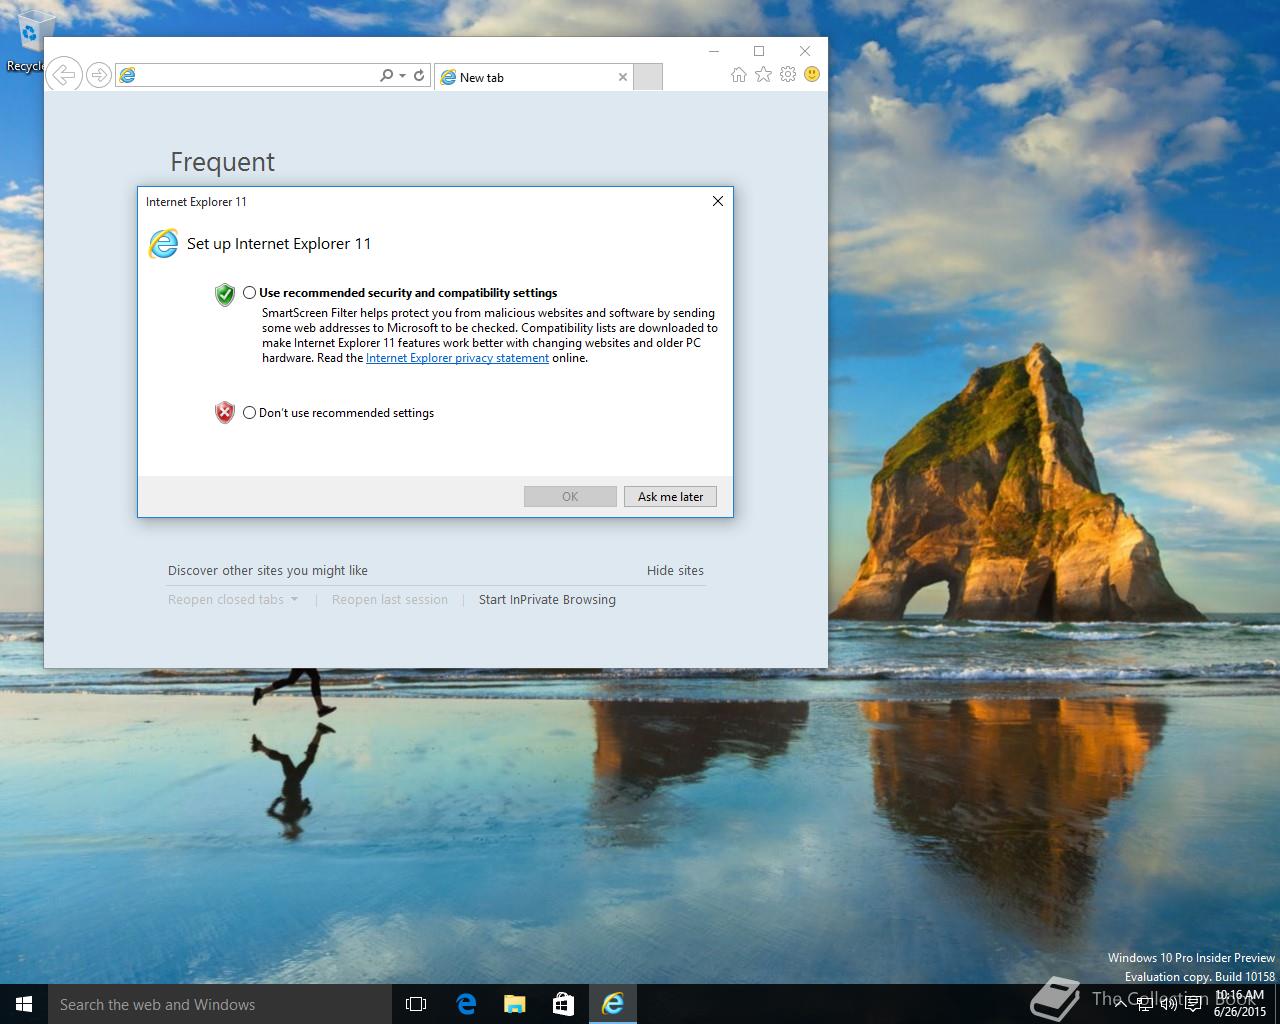Click Set up Internet Explorer 11 heading

pyautogui.click(x=279, y=244)
